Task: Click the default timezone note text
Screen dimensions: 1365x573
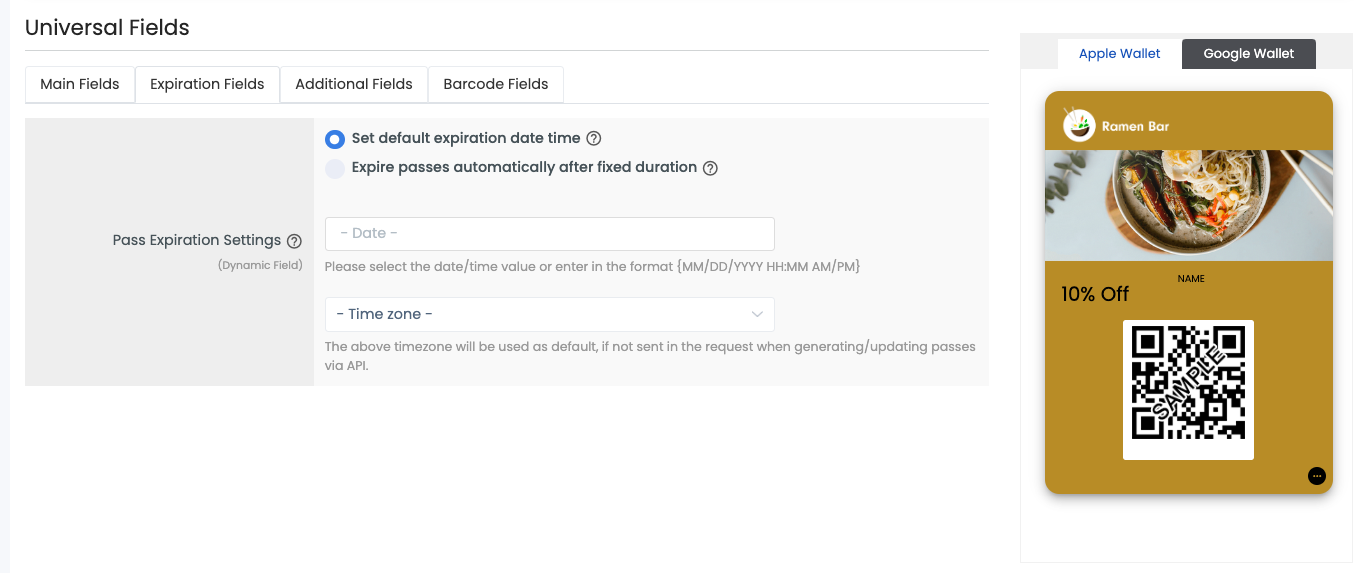Action: click(650, 356)
